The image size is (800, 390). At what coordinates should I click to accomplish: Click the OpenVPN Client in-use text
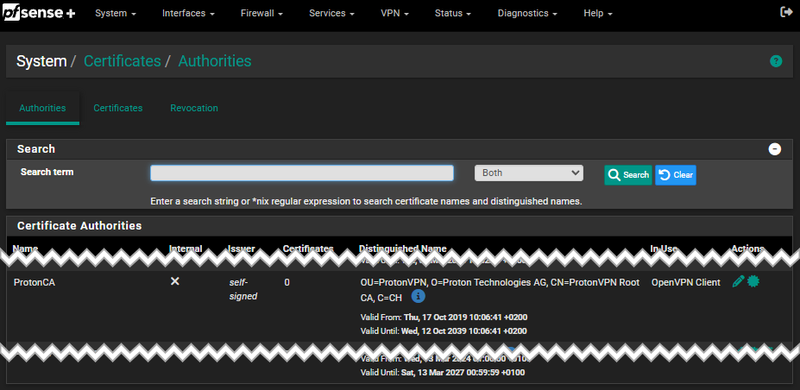tap(686, 282)
